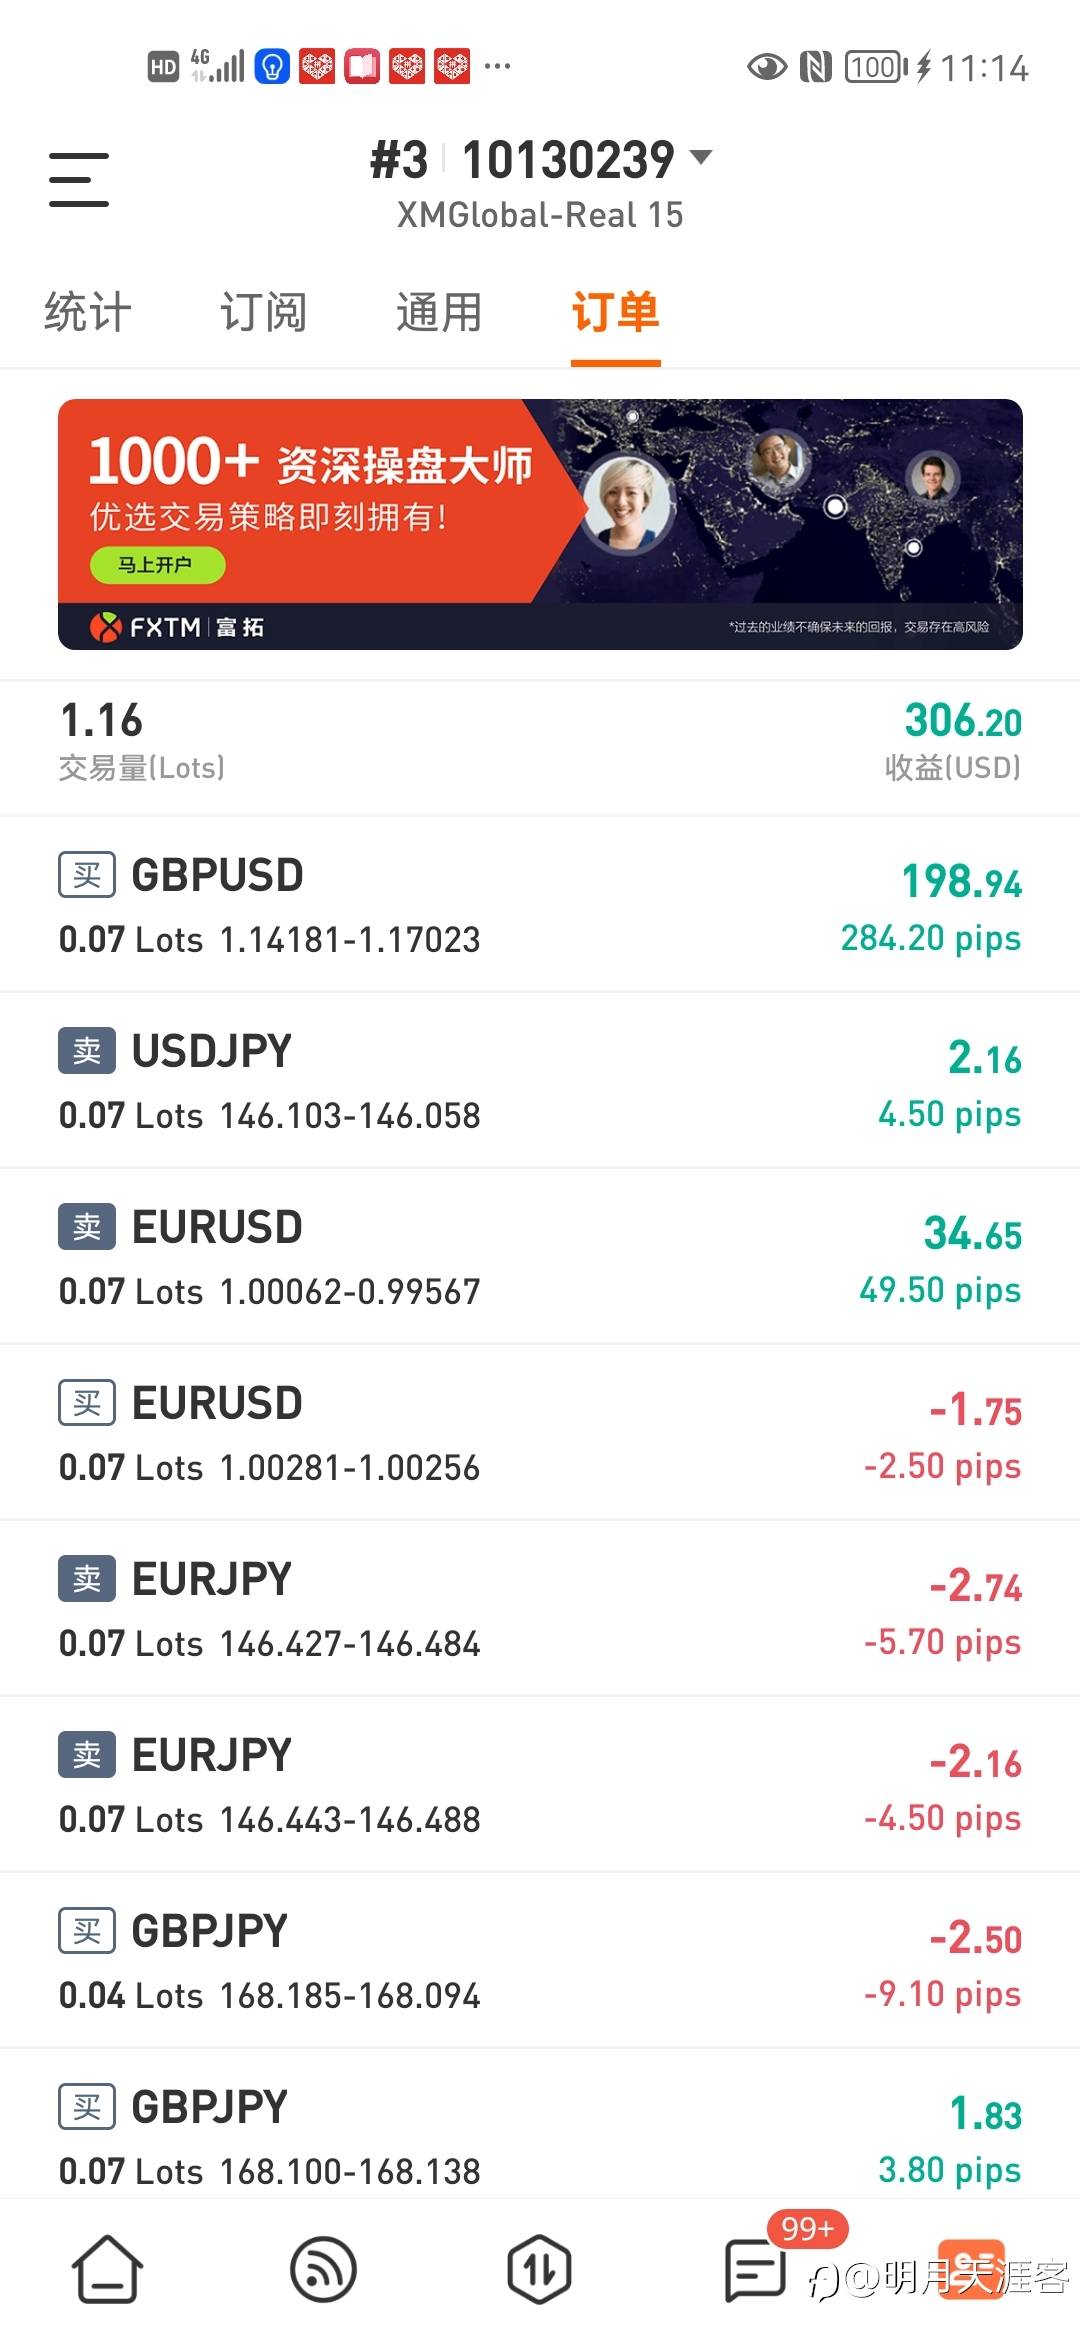Open the 通用 tab
1080x2340 pixels.
pos(439,312)
